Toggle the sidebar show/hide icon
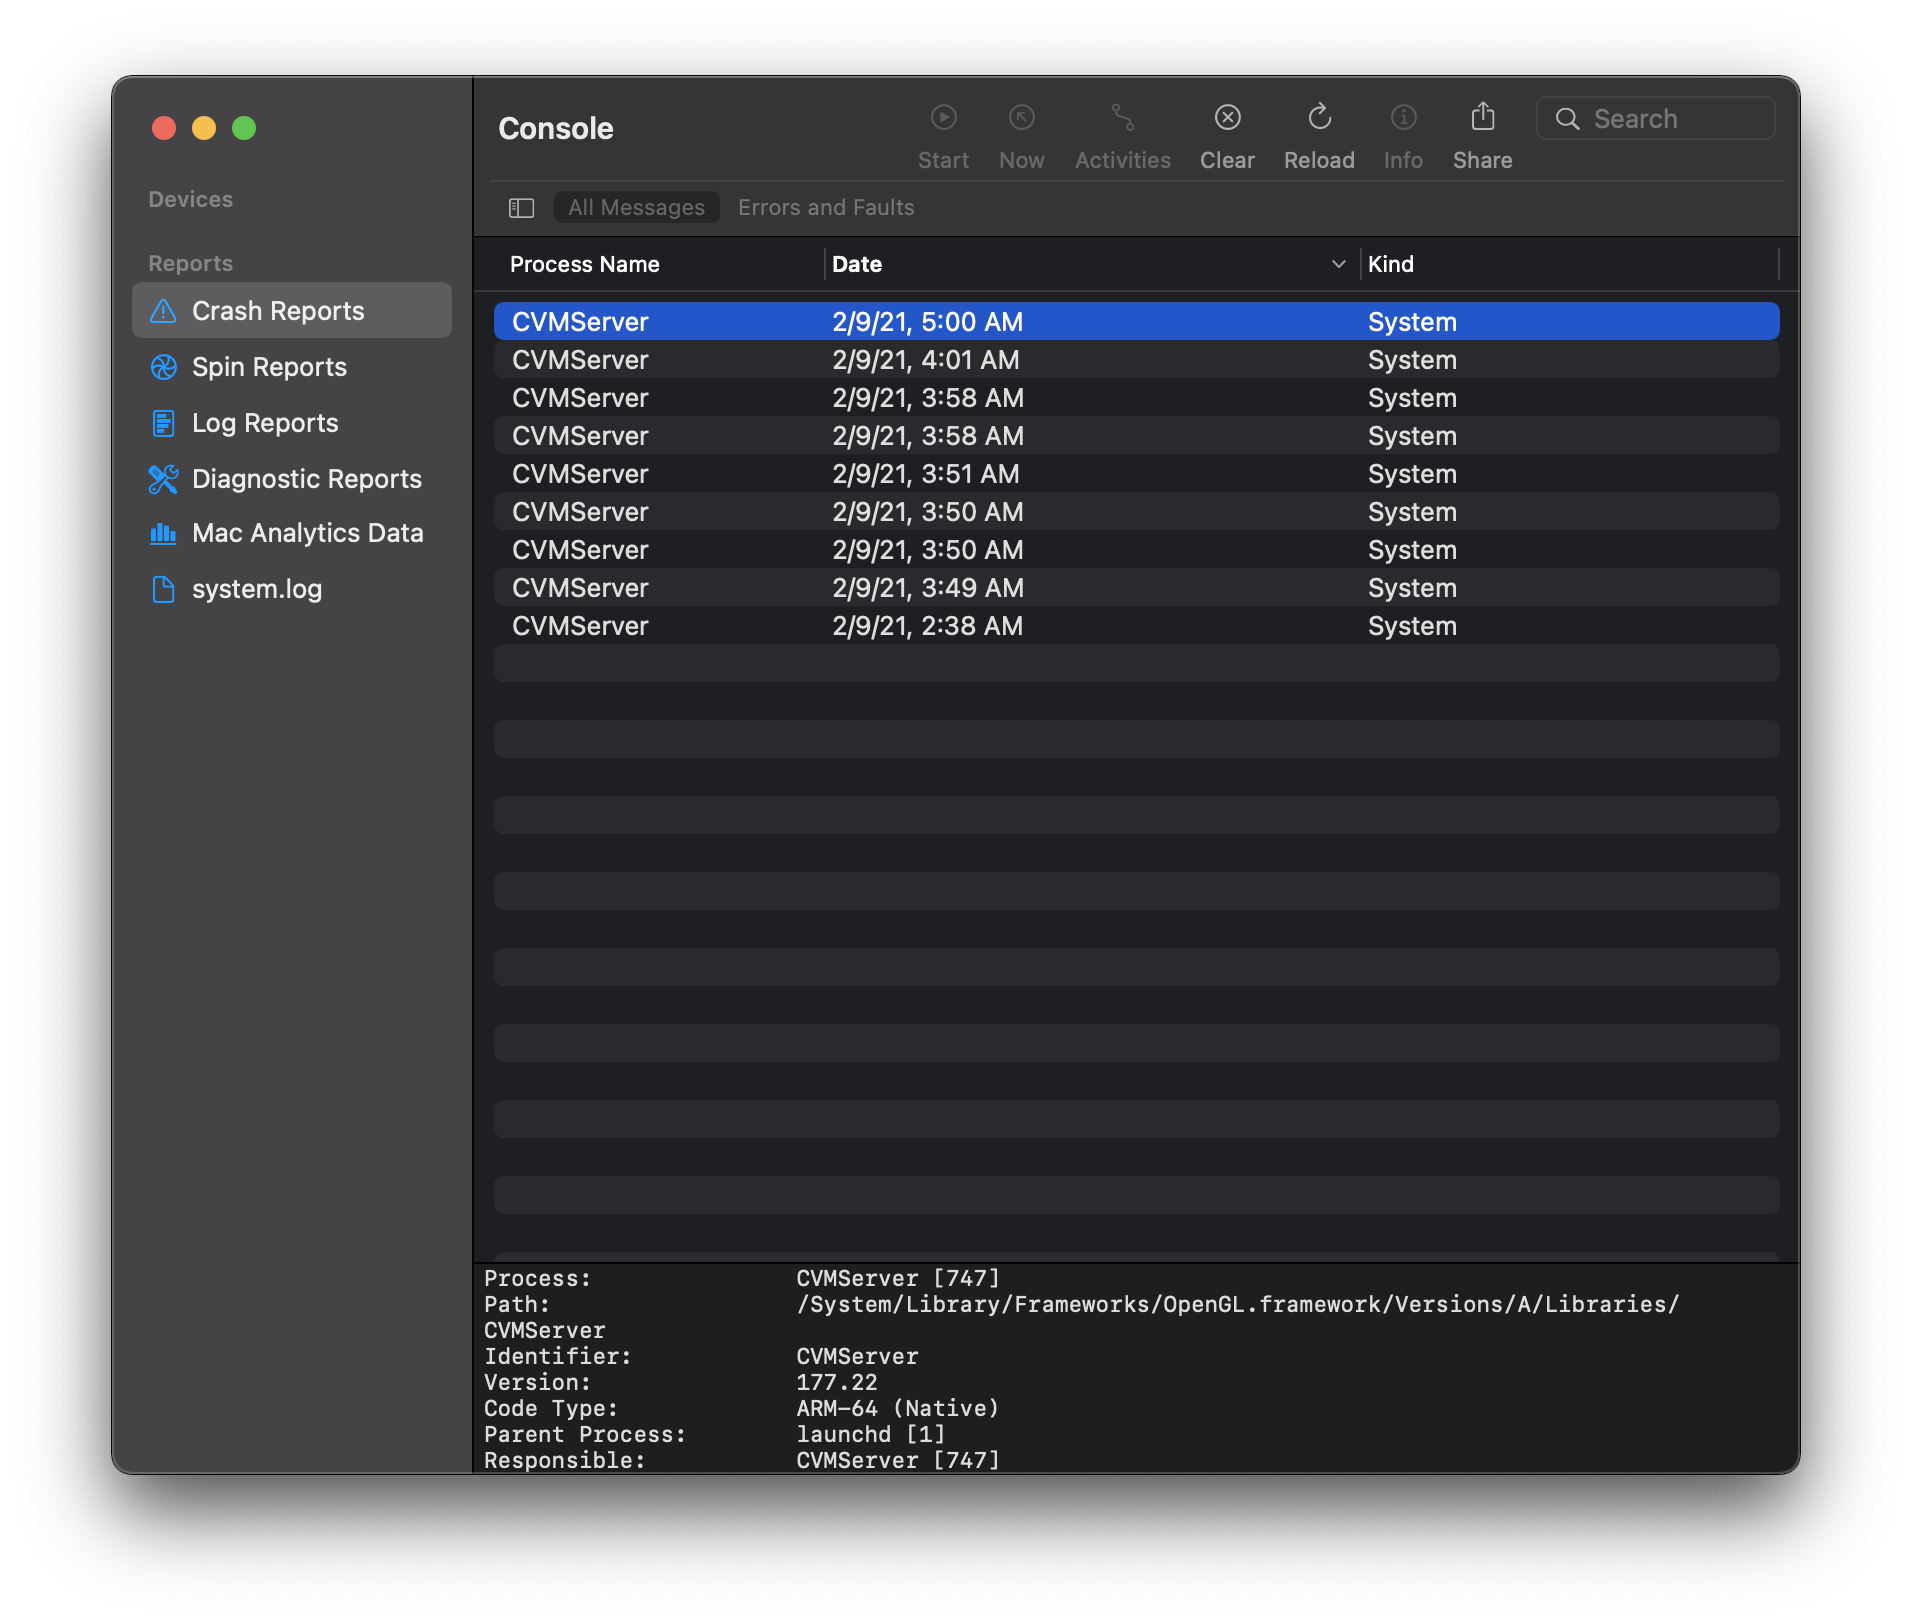 (521, 208)
